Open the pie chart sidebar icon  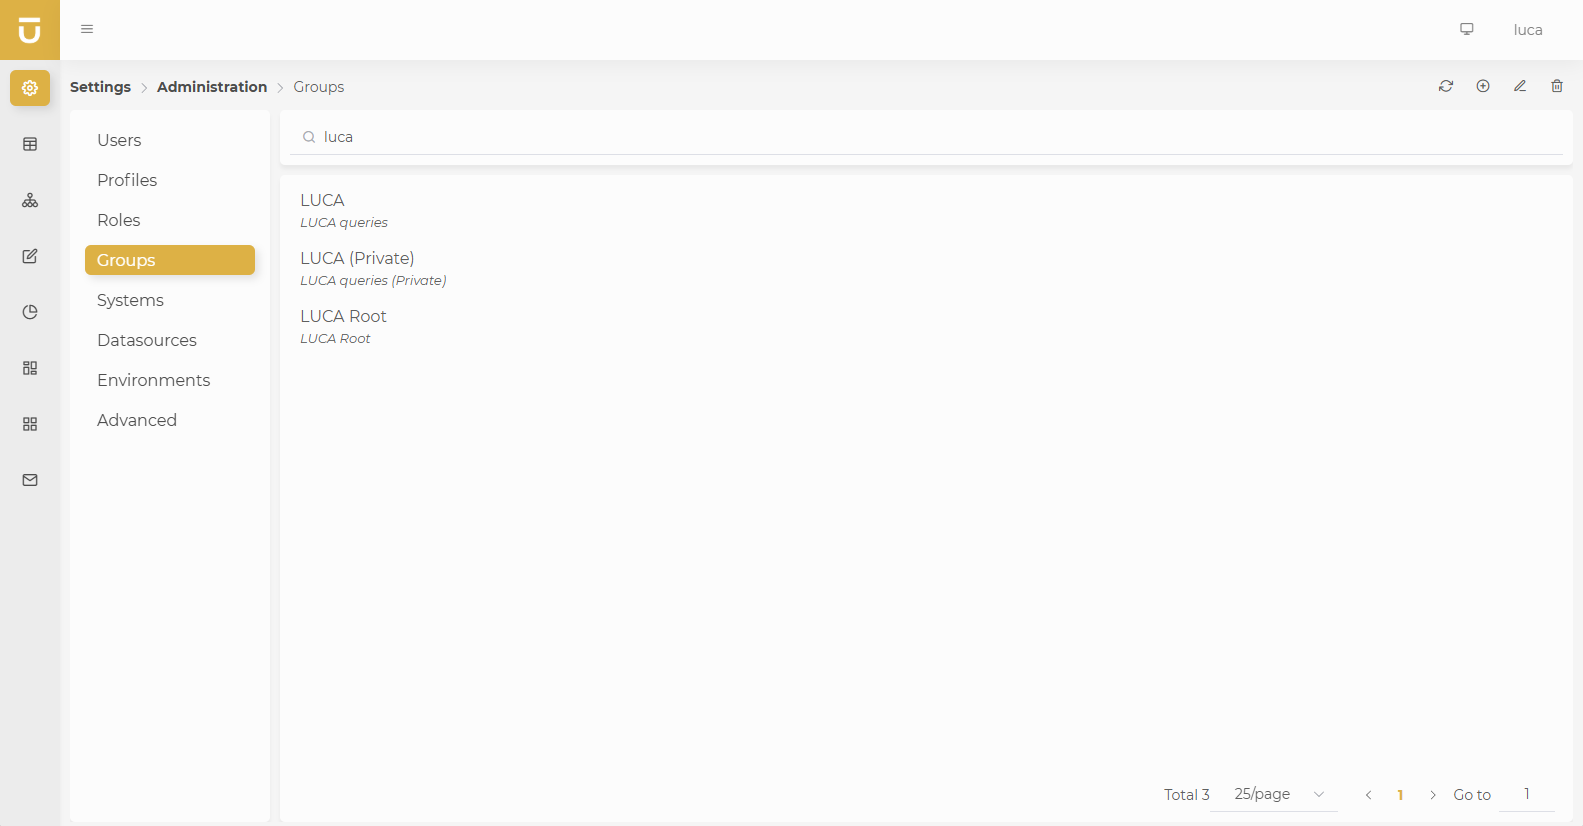[x=30, y=312]
